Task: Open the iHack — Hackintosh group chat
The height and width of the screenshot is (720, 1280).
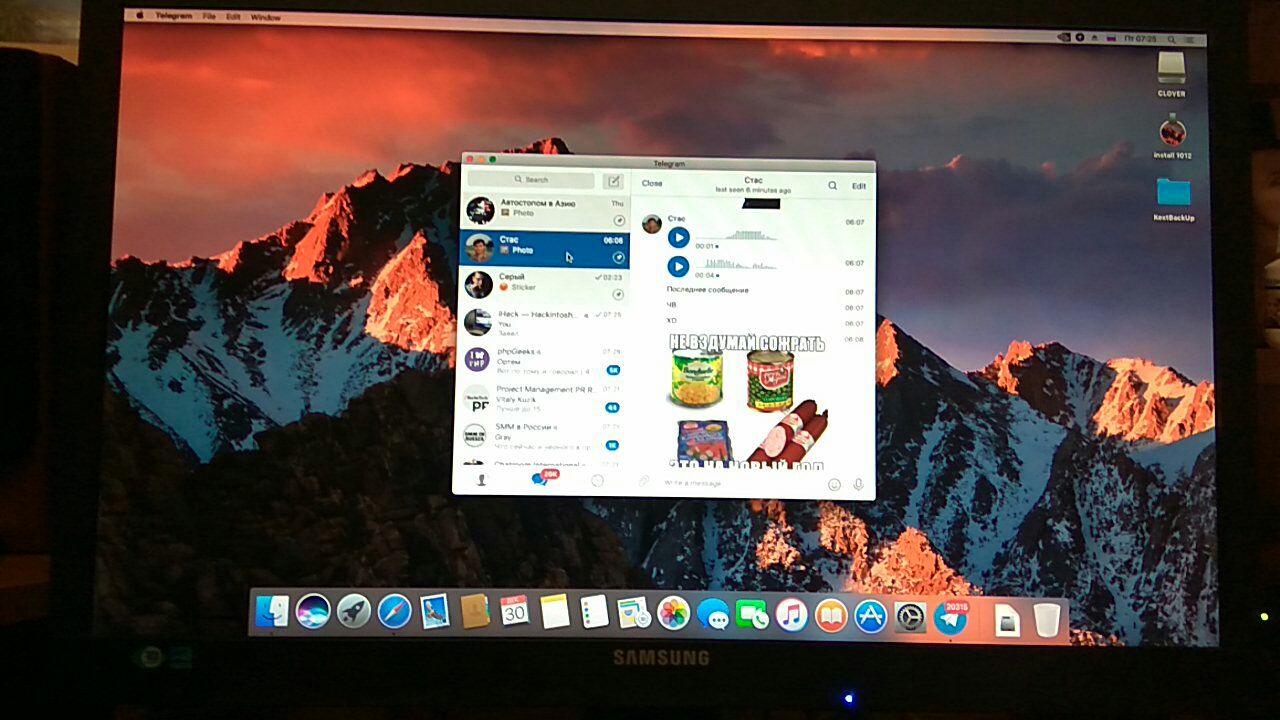Action: (x=543, y=322)
